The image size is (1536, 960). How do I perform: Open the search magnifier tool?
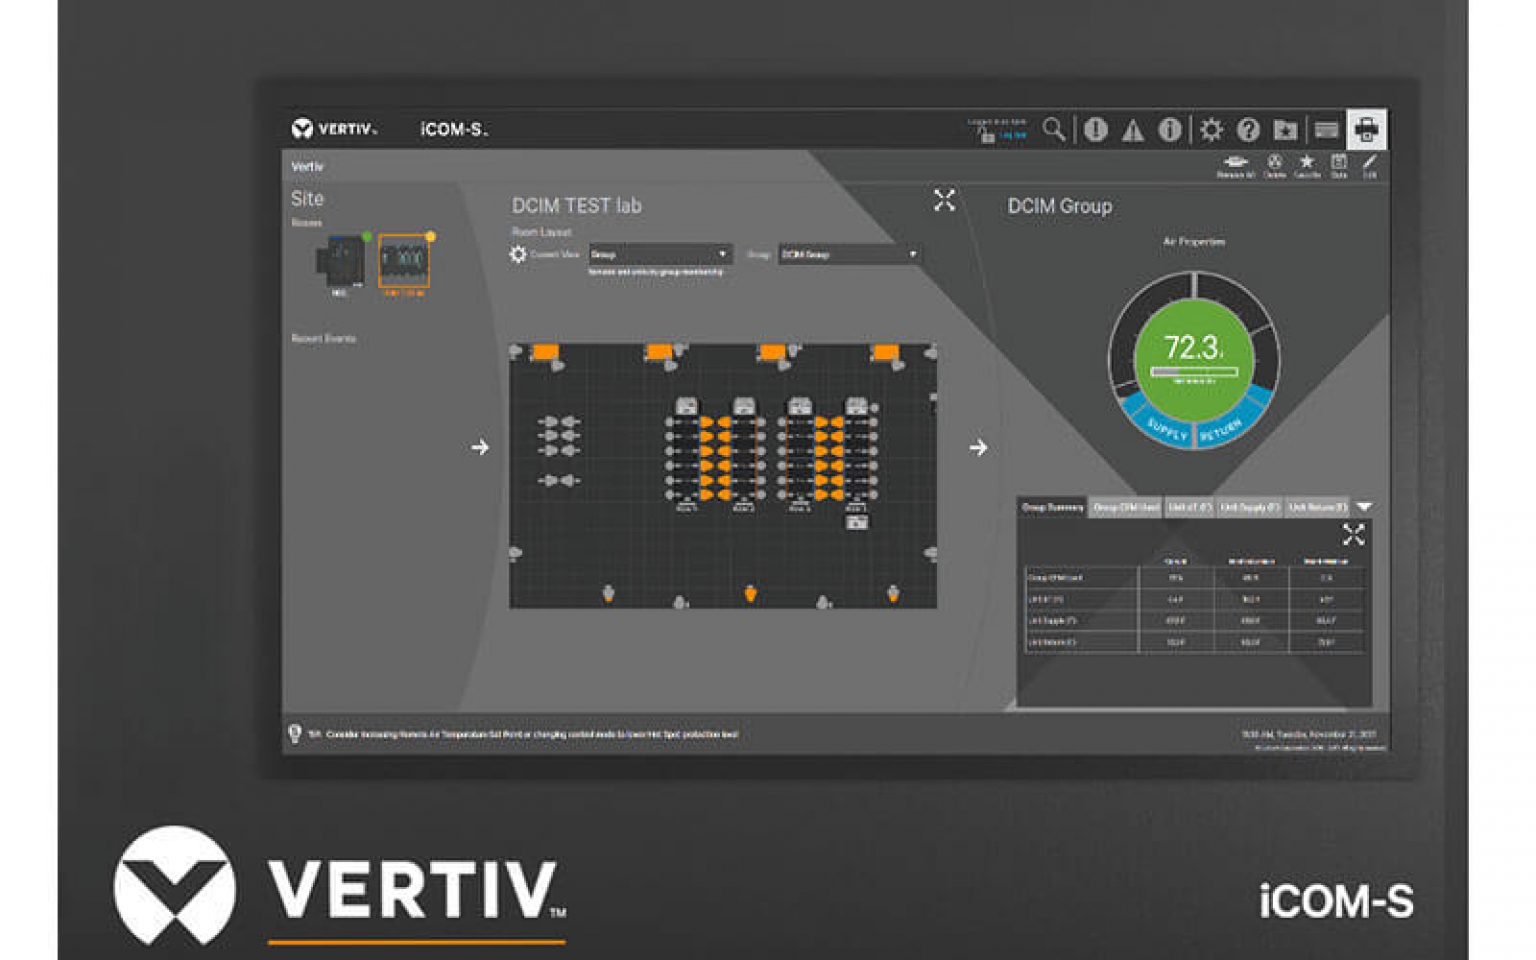(x=1053, y=129)
